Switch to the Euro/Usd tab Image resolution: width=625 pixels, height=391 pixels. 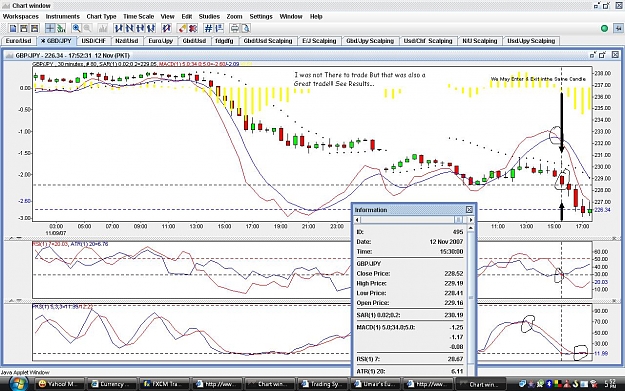coord(18,41)
